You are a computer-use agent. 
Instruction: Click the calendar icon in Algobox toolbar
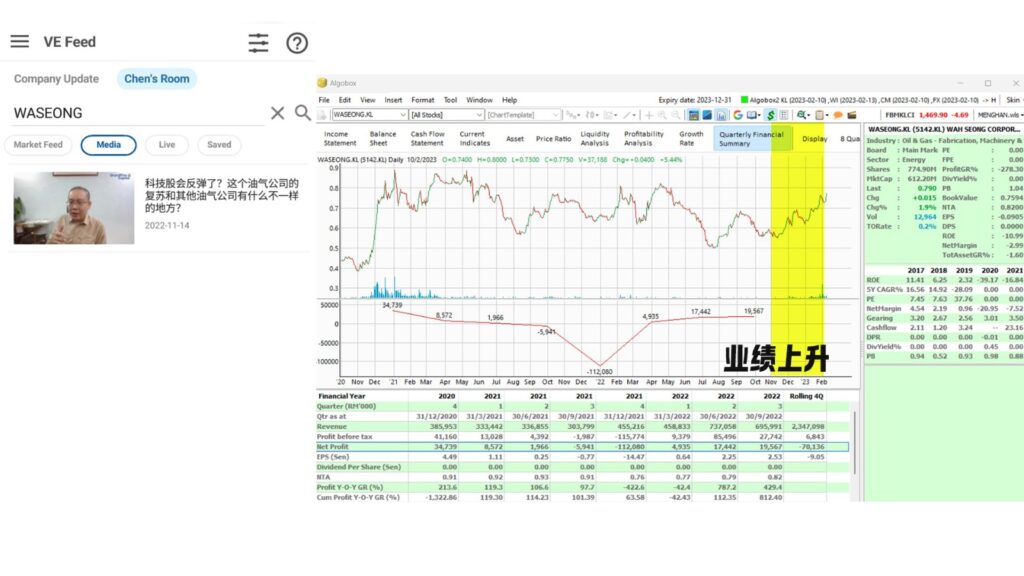[x=694, y=115]
